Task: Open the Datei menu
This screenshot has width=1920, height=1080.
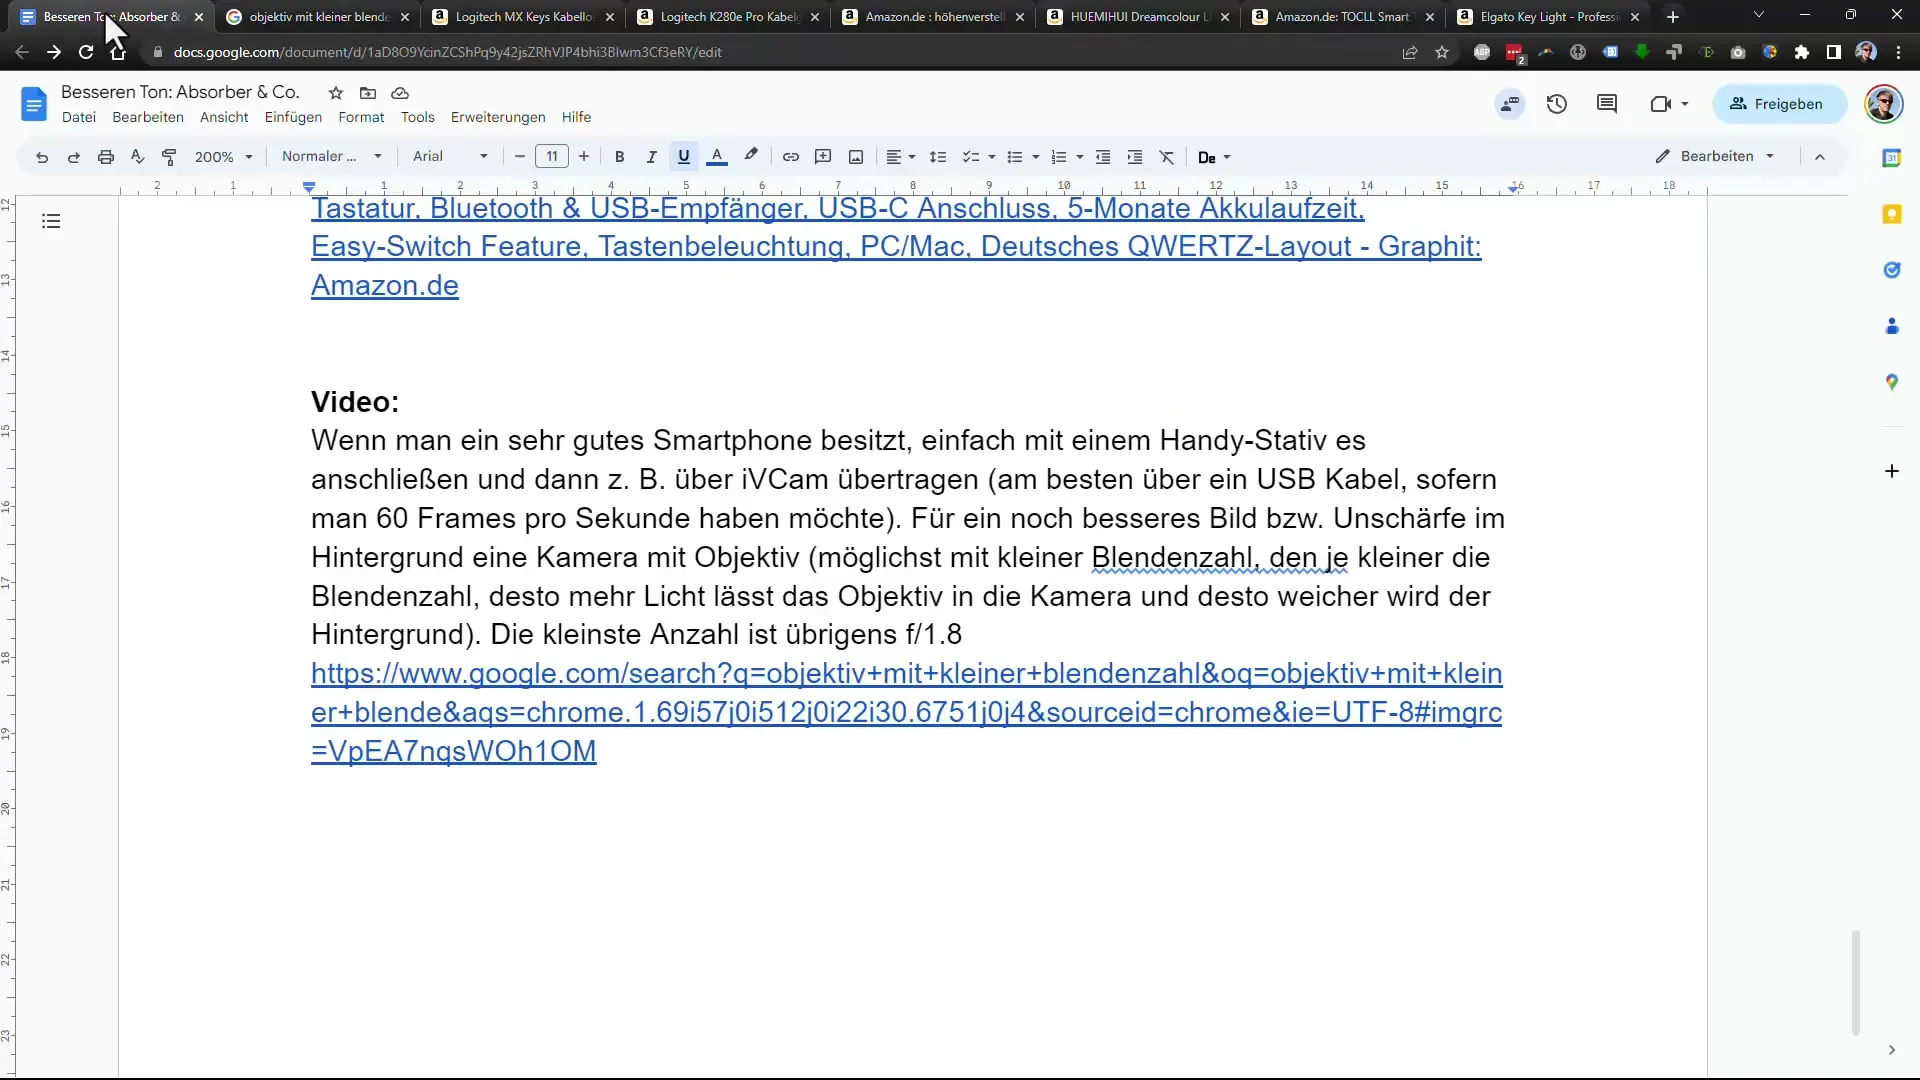Action: [x=78, y=116]
